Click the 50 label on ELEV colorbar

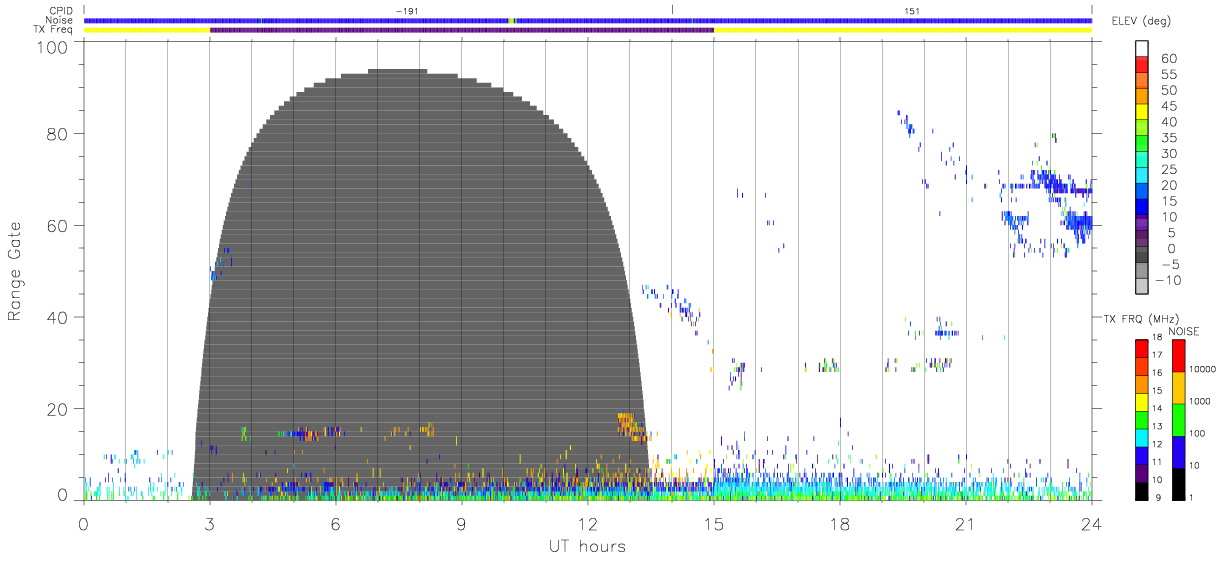tap(1170, 90)
